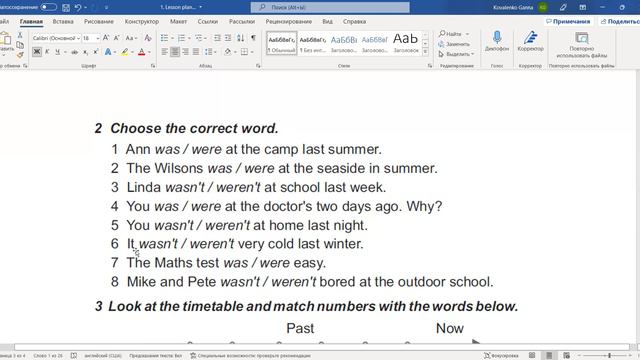
Task: Clear all formatting icon
Action: (x=148, y=38)
